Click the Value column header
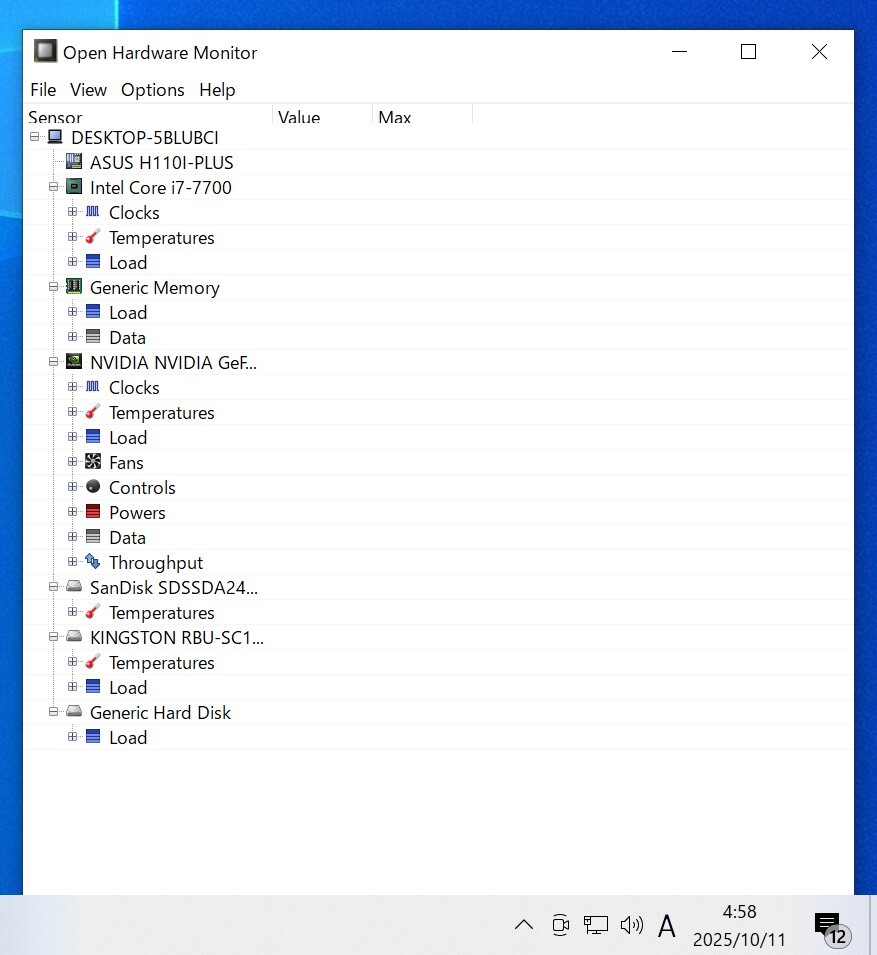The height and width of the screenshot is (955, 877). coord(323,115)
